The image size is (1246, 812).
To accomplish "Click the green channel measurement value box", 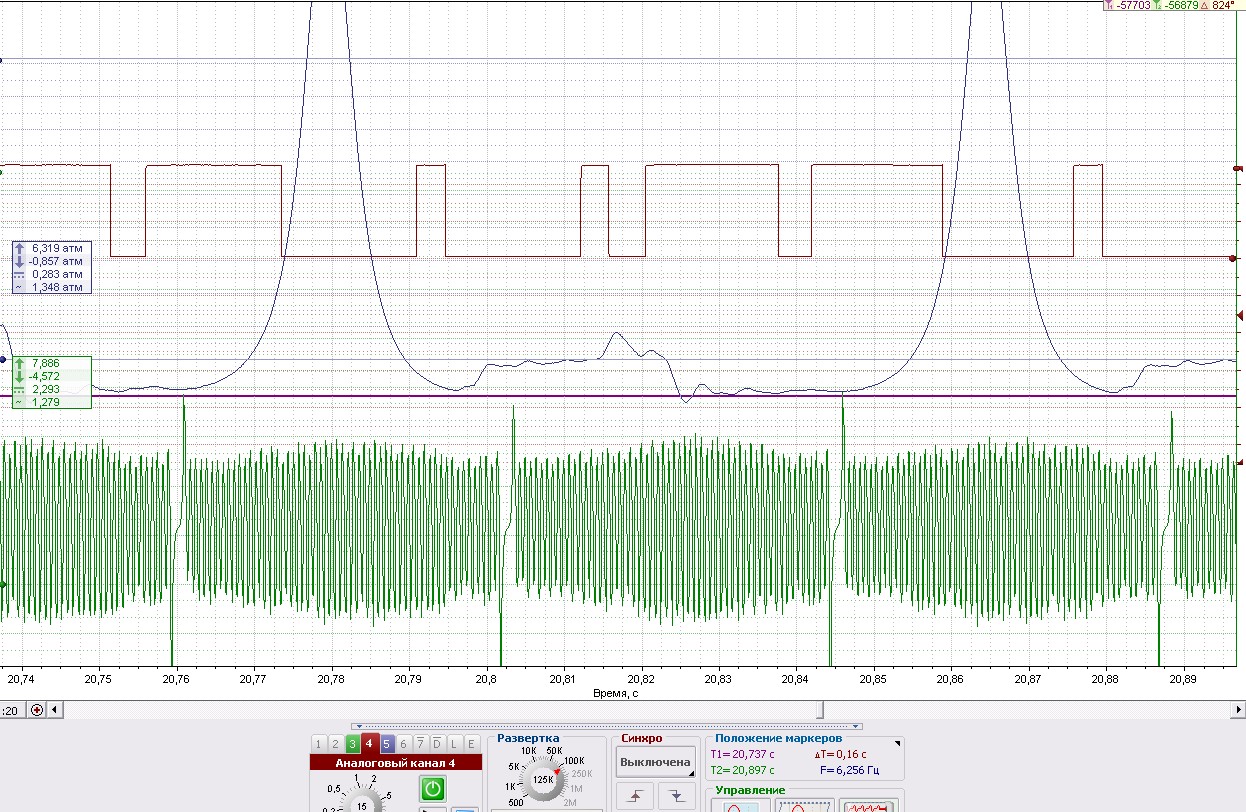I will pyautogui.click(x=52, y=382).
